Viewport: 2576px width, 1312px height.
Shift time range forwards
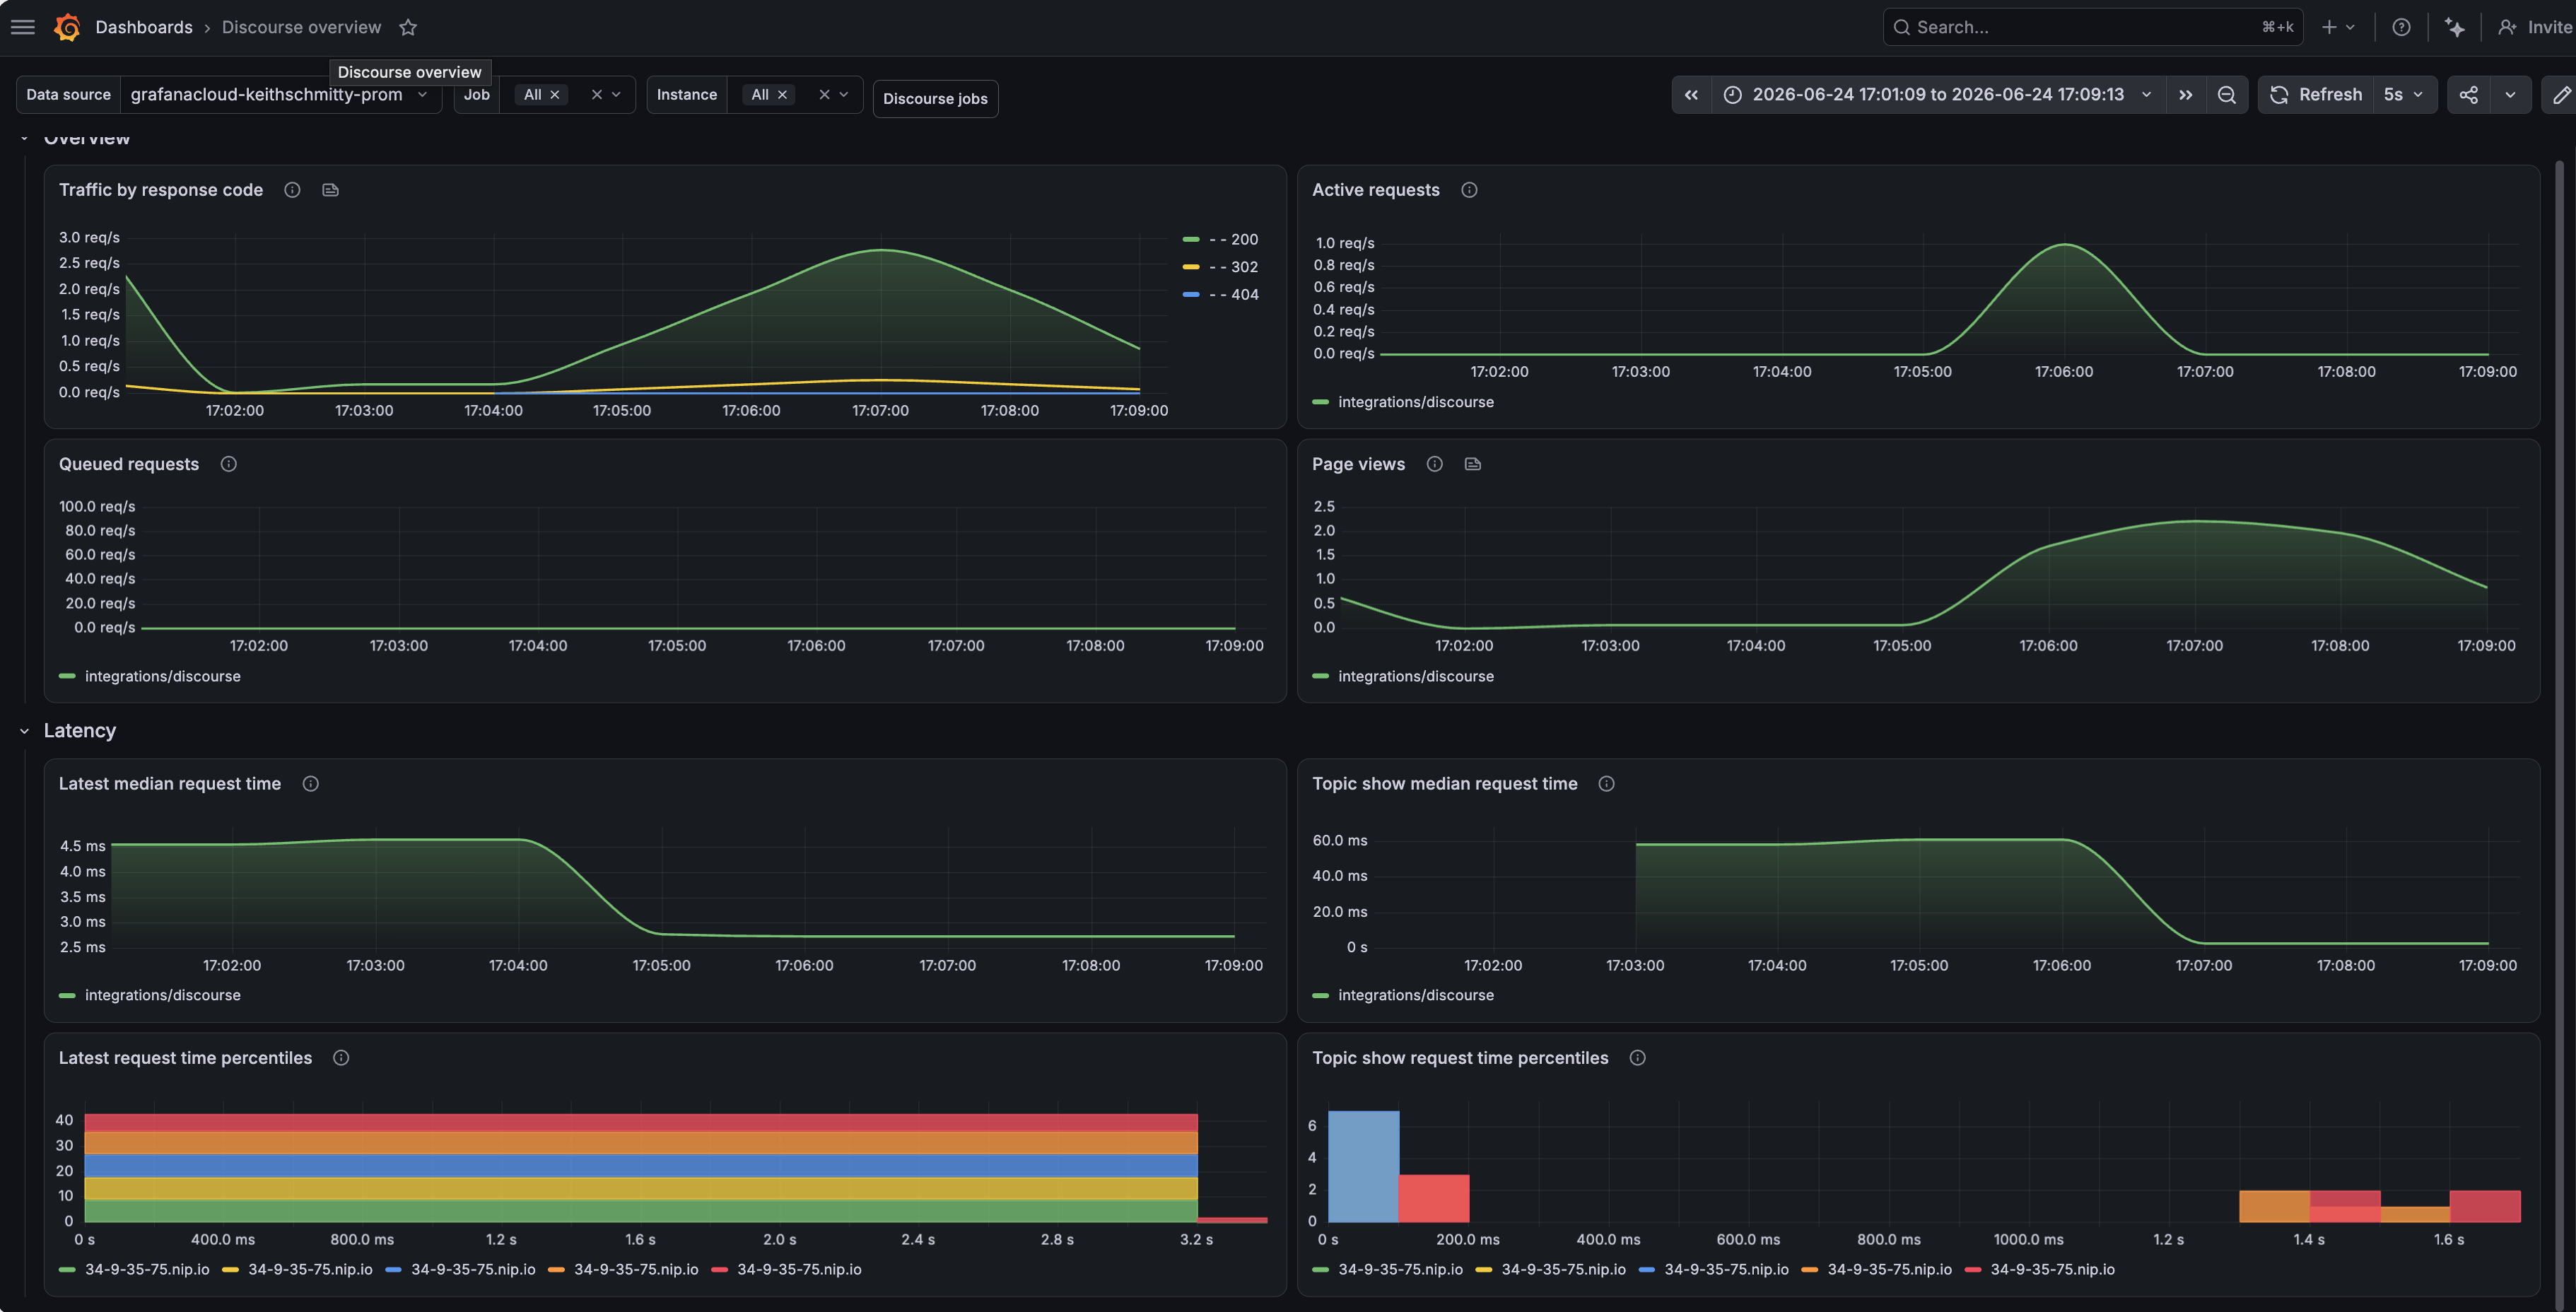pyautogui.click(x=2186, y=94)
